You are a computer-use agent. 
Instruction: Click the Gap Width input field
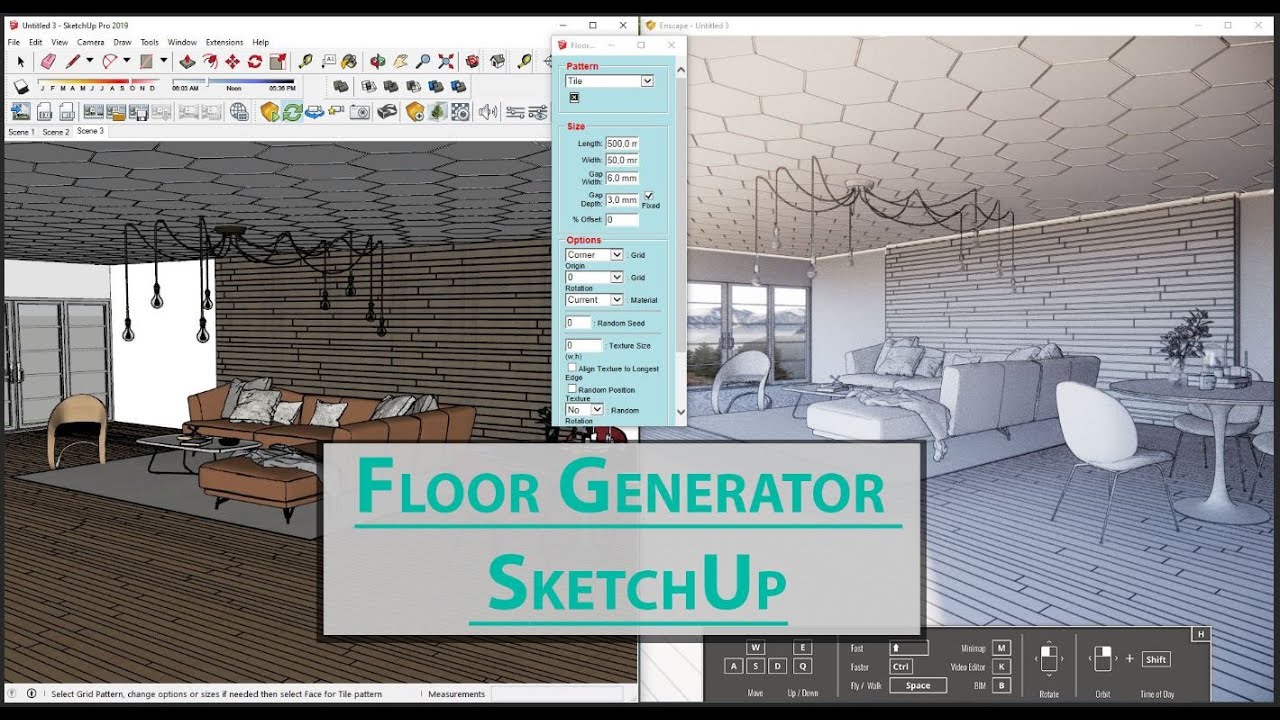[622, 178]
